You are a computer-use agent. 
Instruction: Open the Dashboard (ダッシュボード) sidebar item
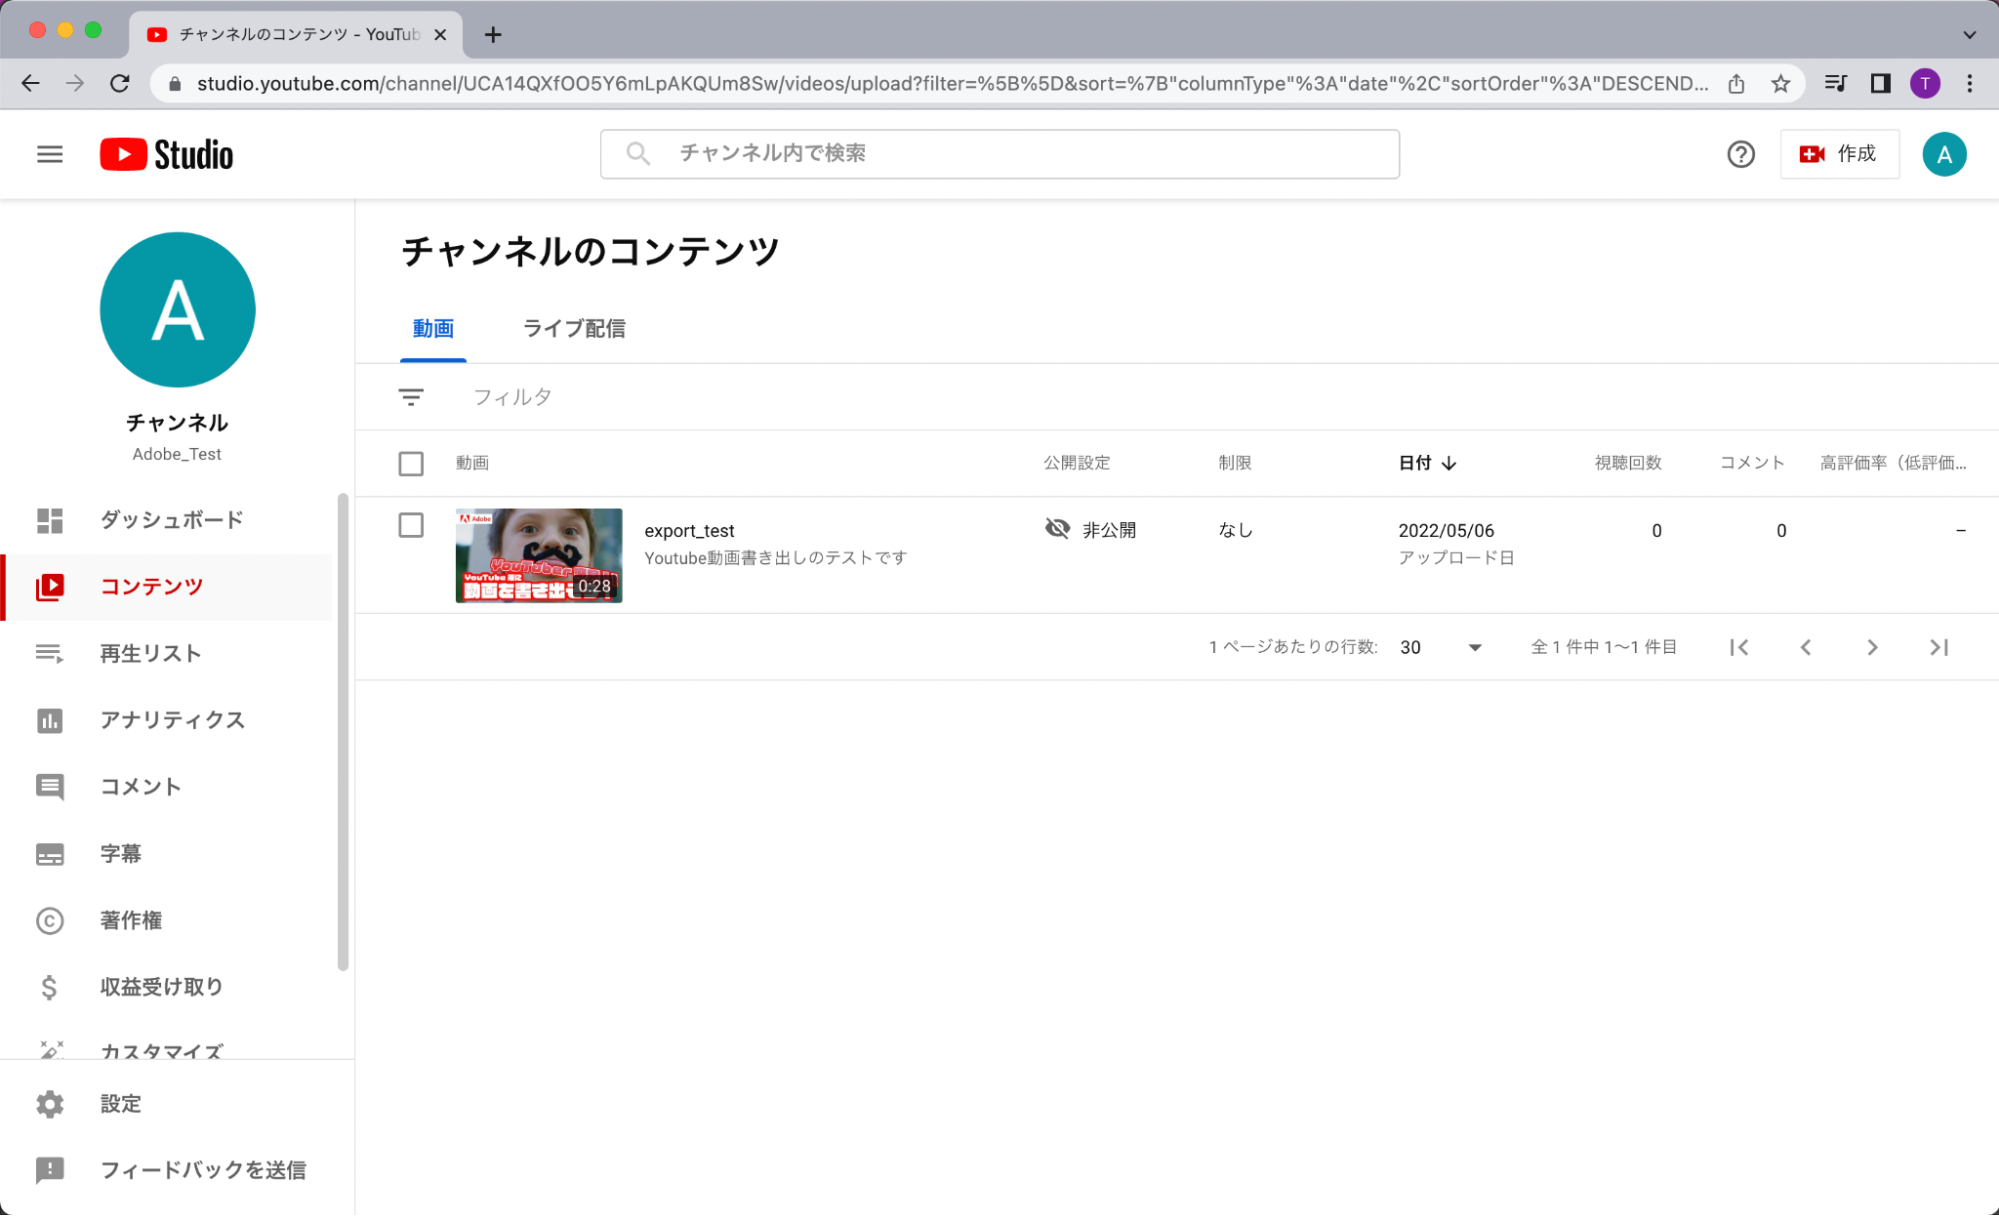(170, 520)
